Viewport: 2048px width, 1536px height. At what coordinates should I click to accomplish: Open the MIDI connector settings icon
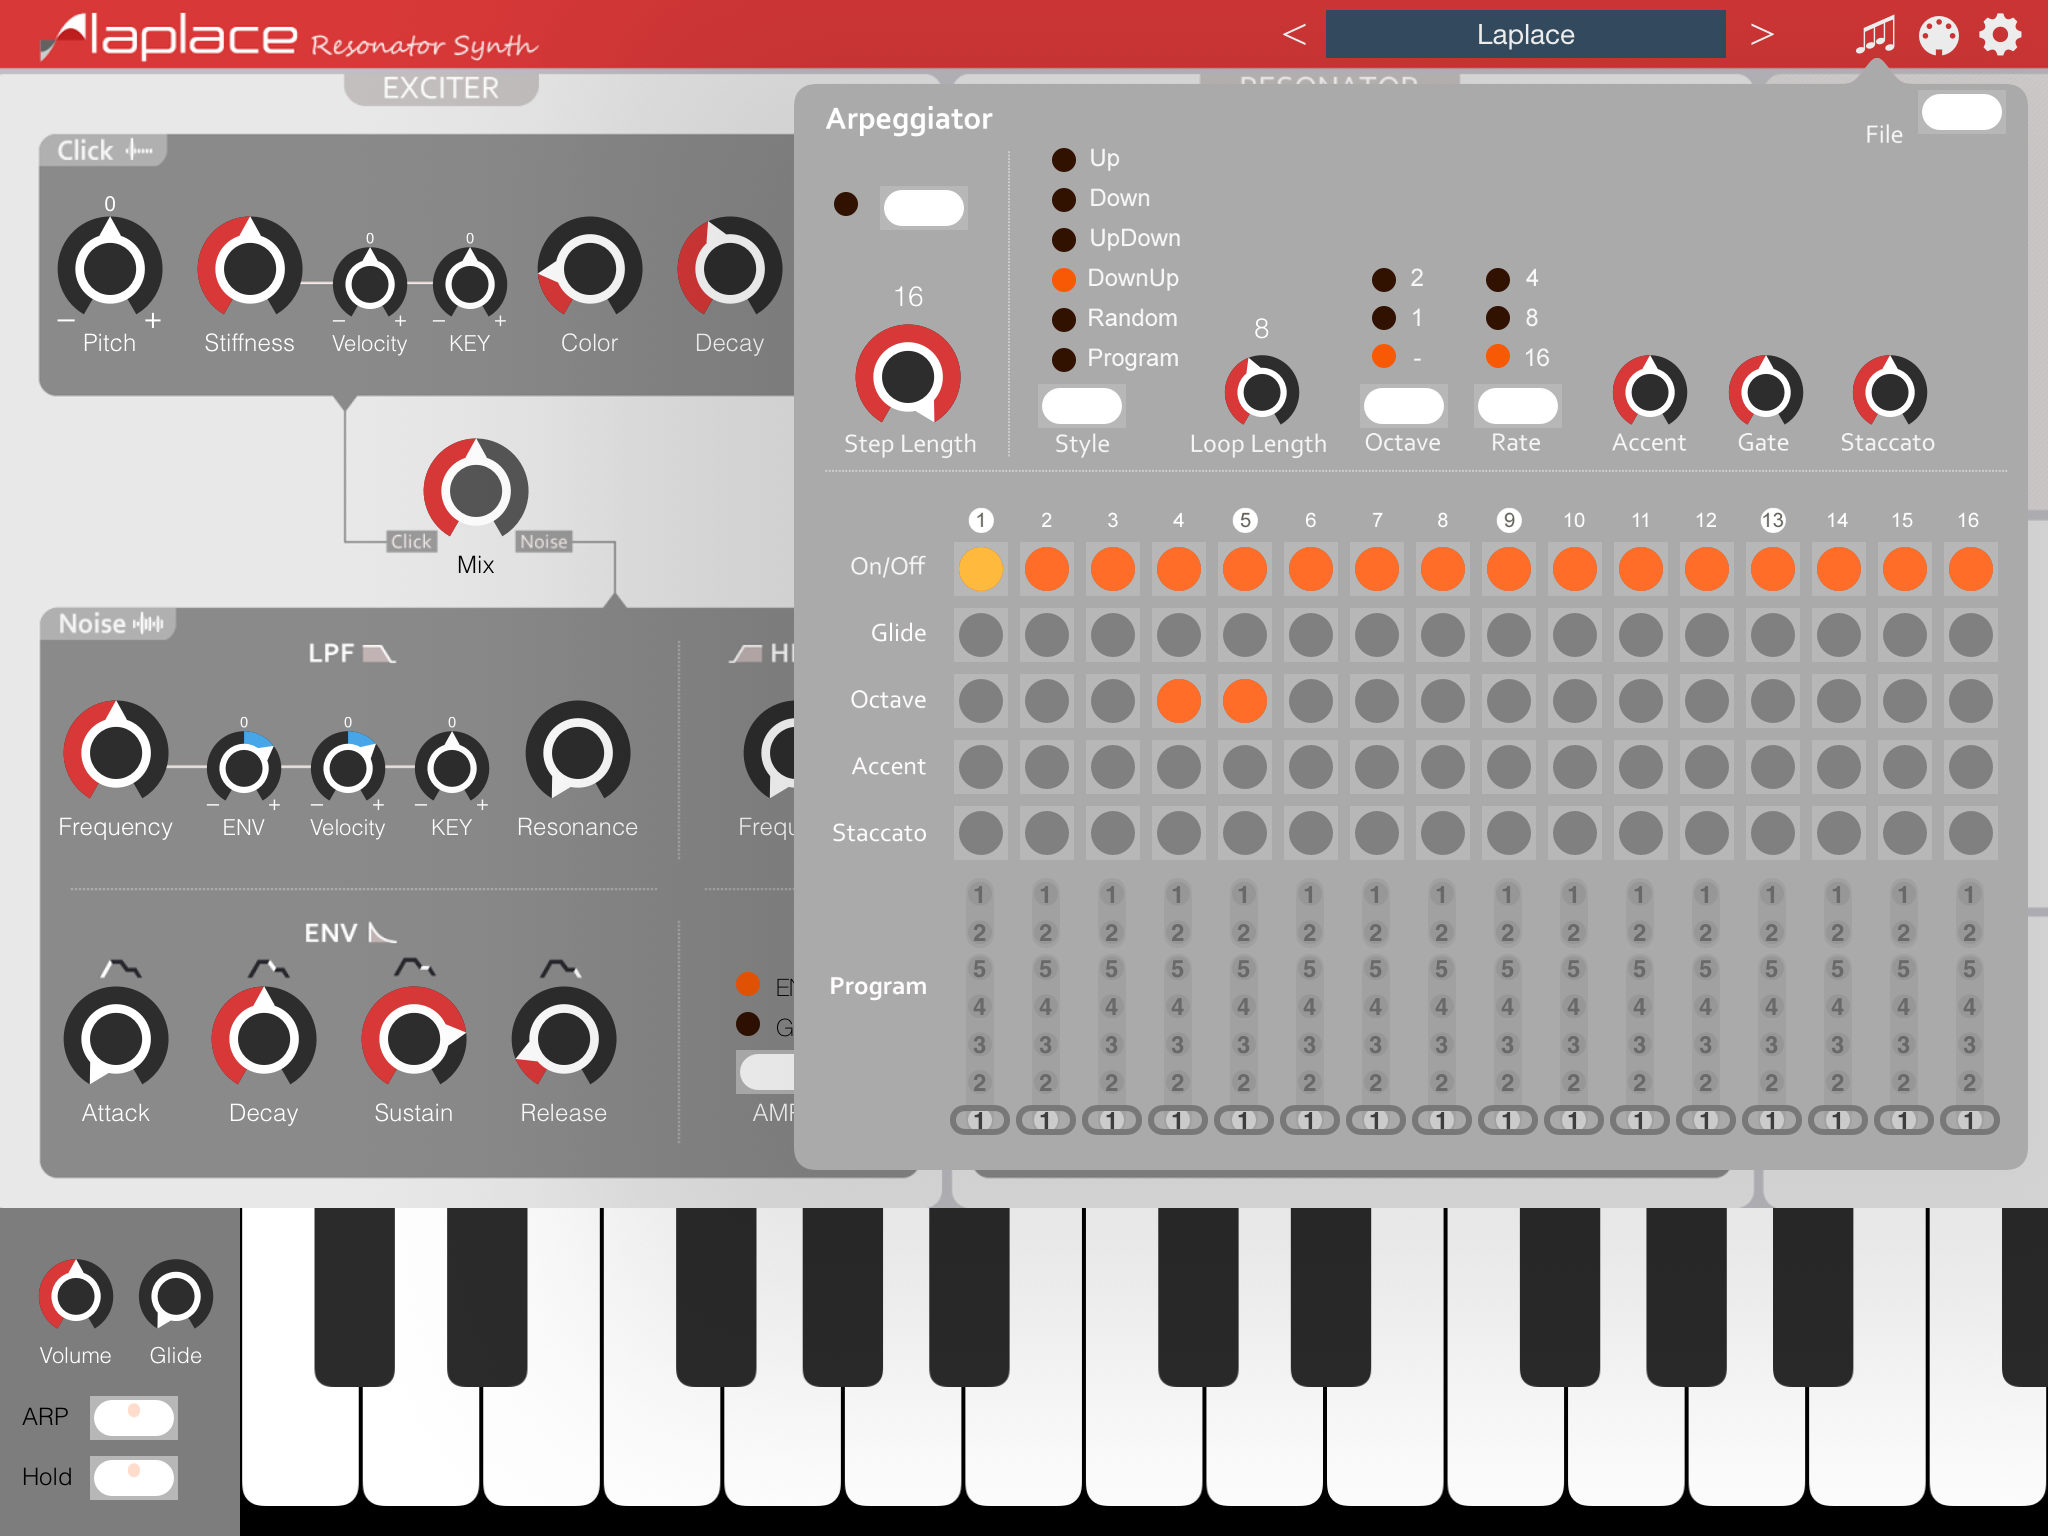click(x=1938, y=35)
